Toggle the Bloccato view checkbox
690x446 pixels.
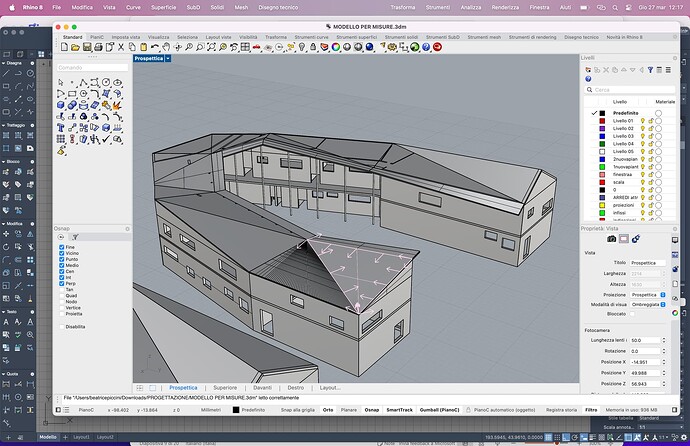[632, 314]
